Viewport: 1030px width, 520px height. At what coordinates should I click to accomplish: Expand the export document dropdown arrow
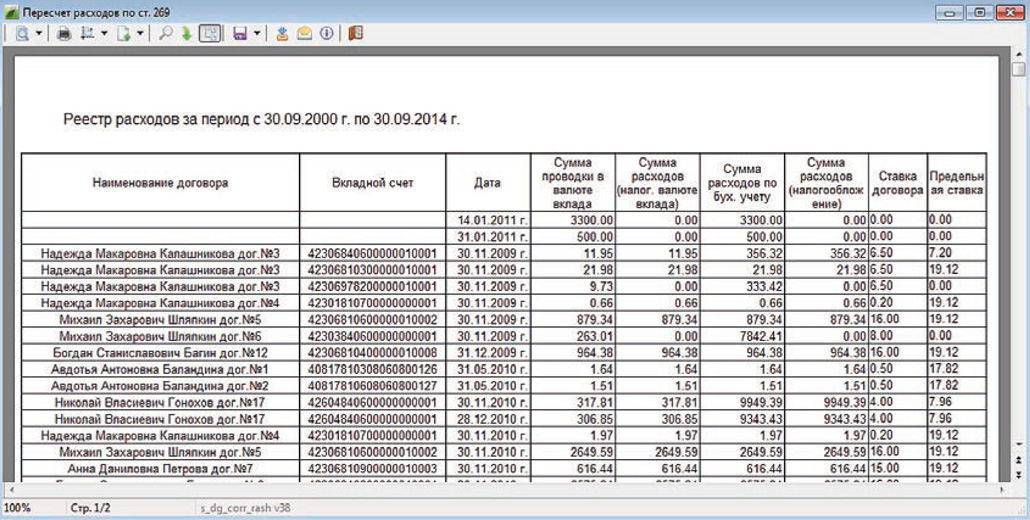coord(141,33)
